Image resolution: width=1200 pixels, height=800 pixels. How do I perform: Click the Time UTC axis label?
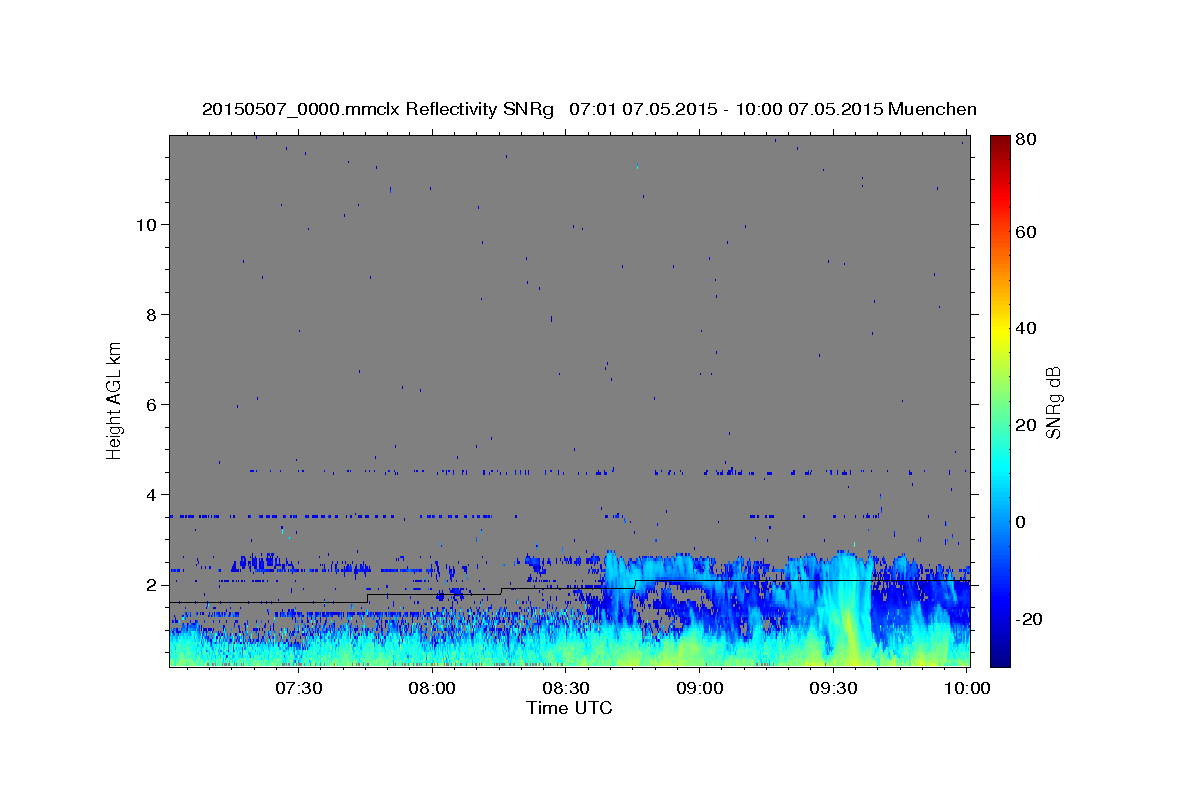click(569, 708)
